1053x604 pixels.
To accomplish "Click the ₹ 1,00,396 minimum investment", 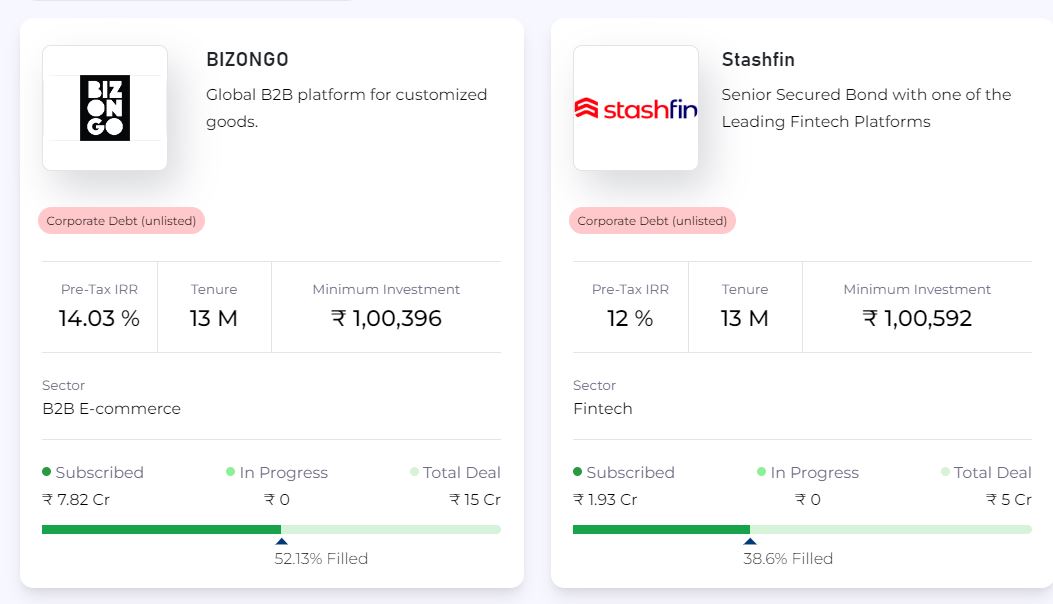I will coord(386,318).
